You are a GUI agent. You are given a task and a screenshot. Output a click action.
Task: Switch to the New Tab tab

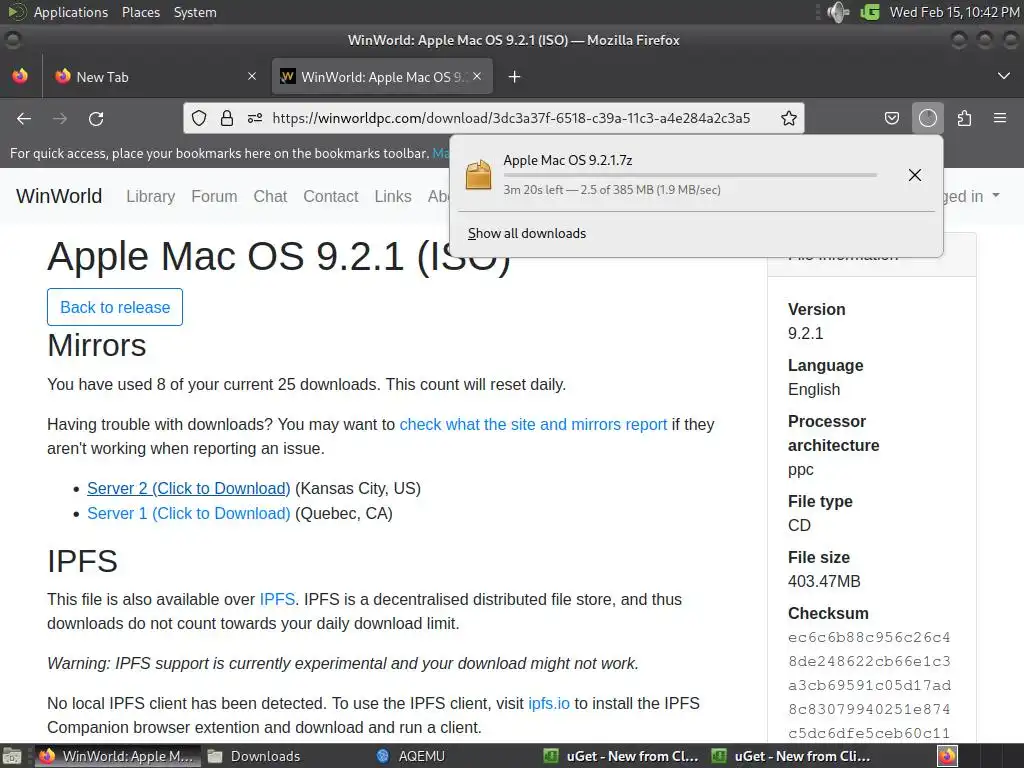(x=153, y=77)
